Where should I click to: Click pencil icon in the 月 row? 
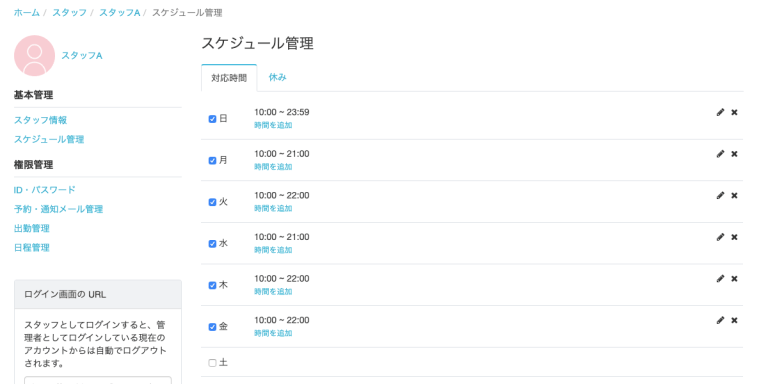(720, 154)
